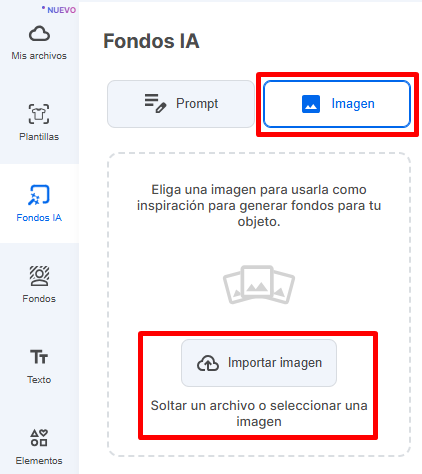Click the Elementos sidebar label
Viewport: 422px width, 474px height.
39,461
